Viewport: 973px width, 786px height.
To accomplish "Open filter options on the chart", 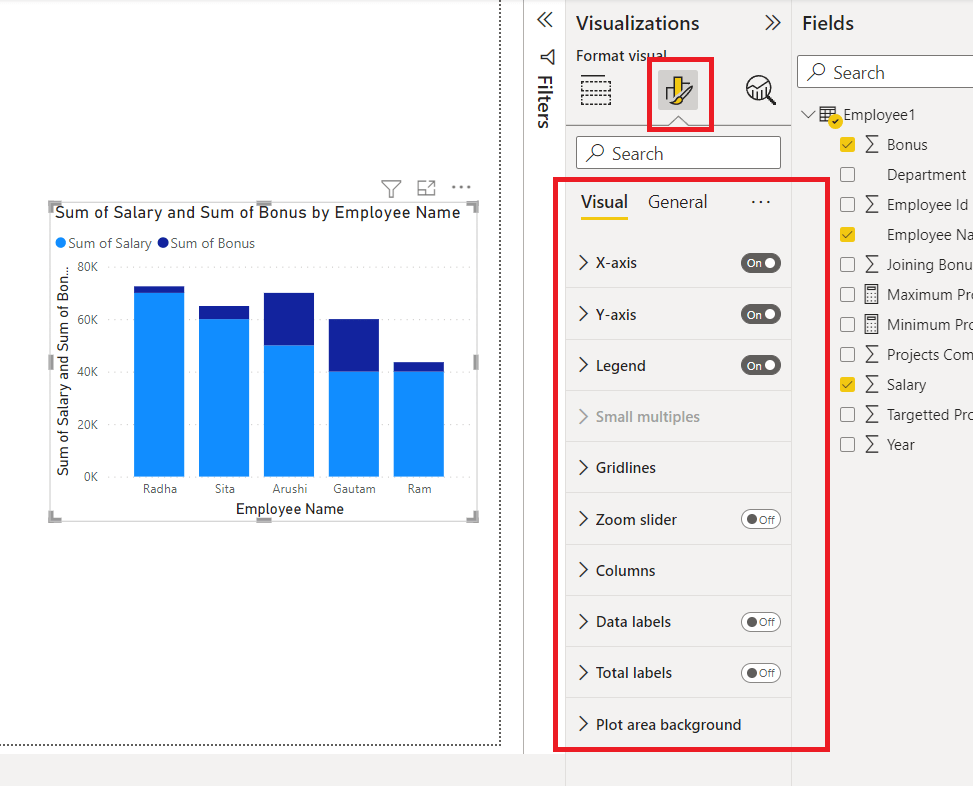I will pos(390,188).
